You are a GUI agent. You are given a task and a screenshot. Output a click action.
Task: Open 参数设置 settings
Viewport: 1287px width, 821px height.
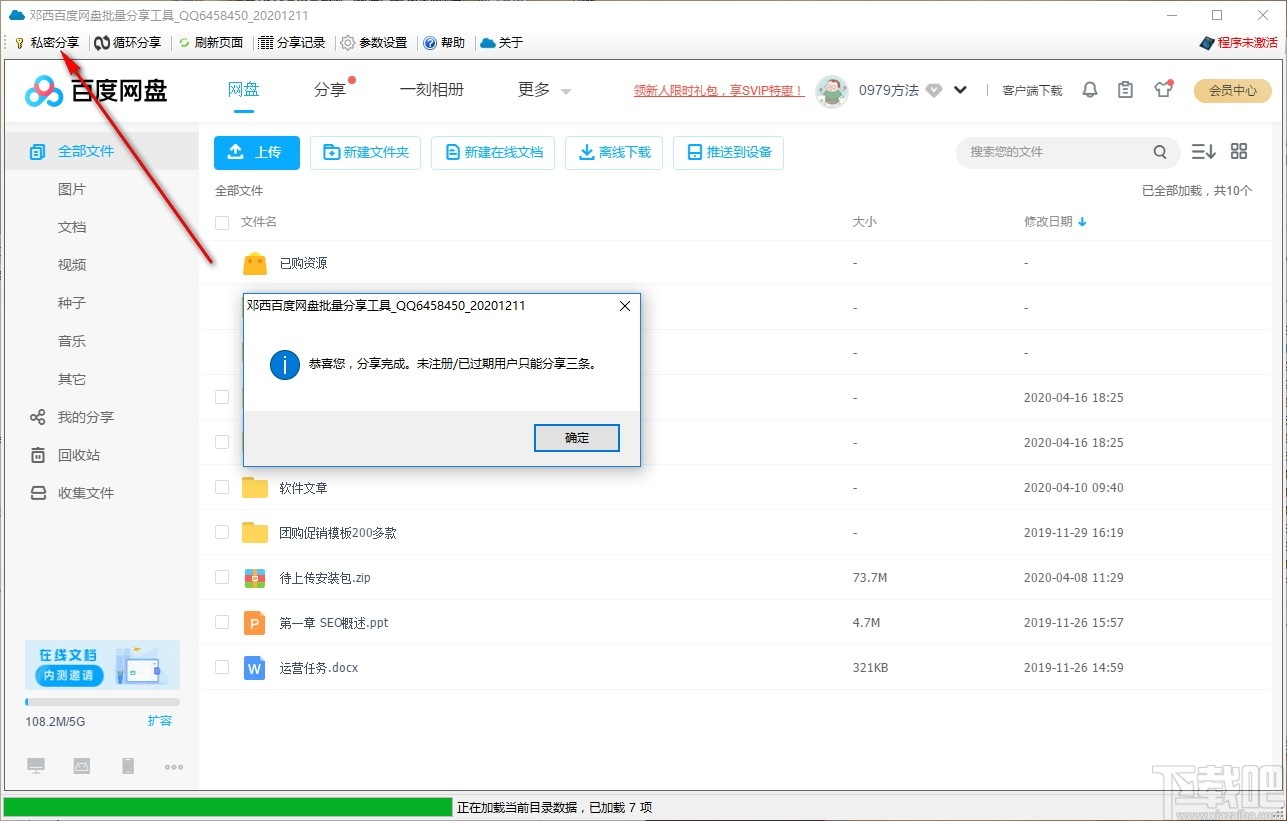(374, 43)
